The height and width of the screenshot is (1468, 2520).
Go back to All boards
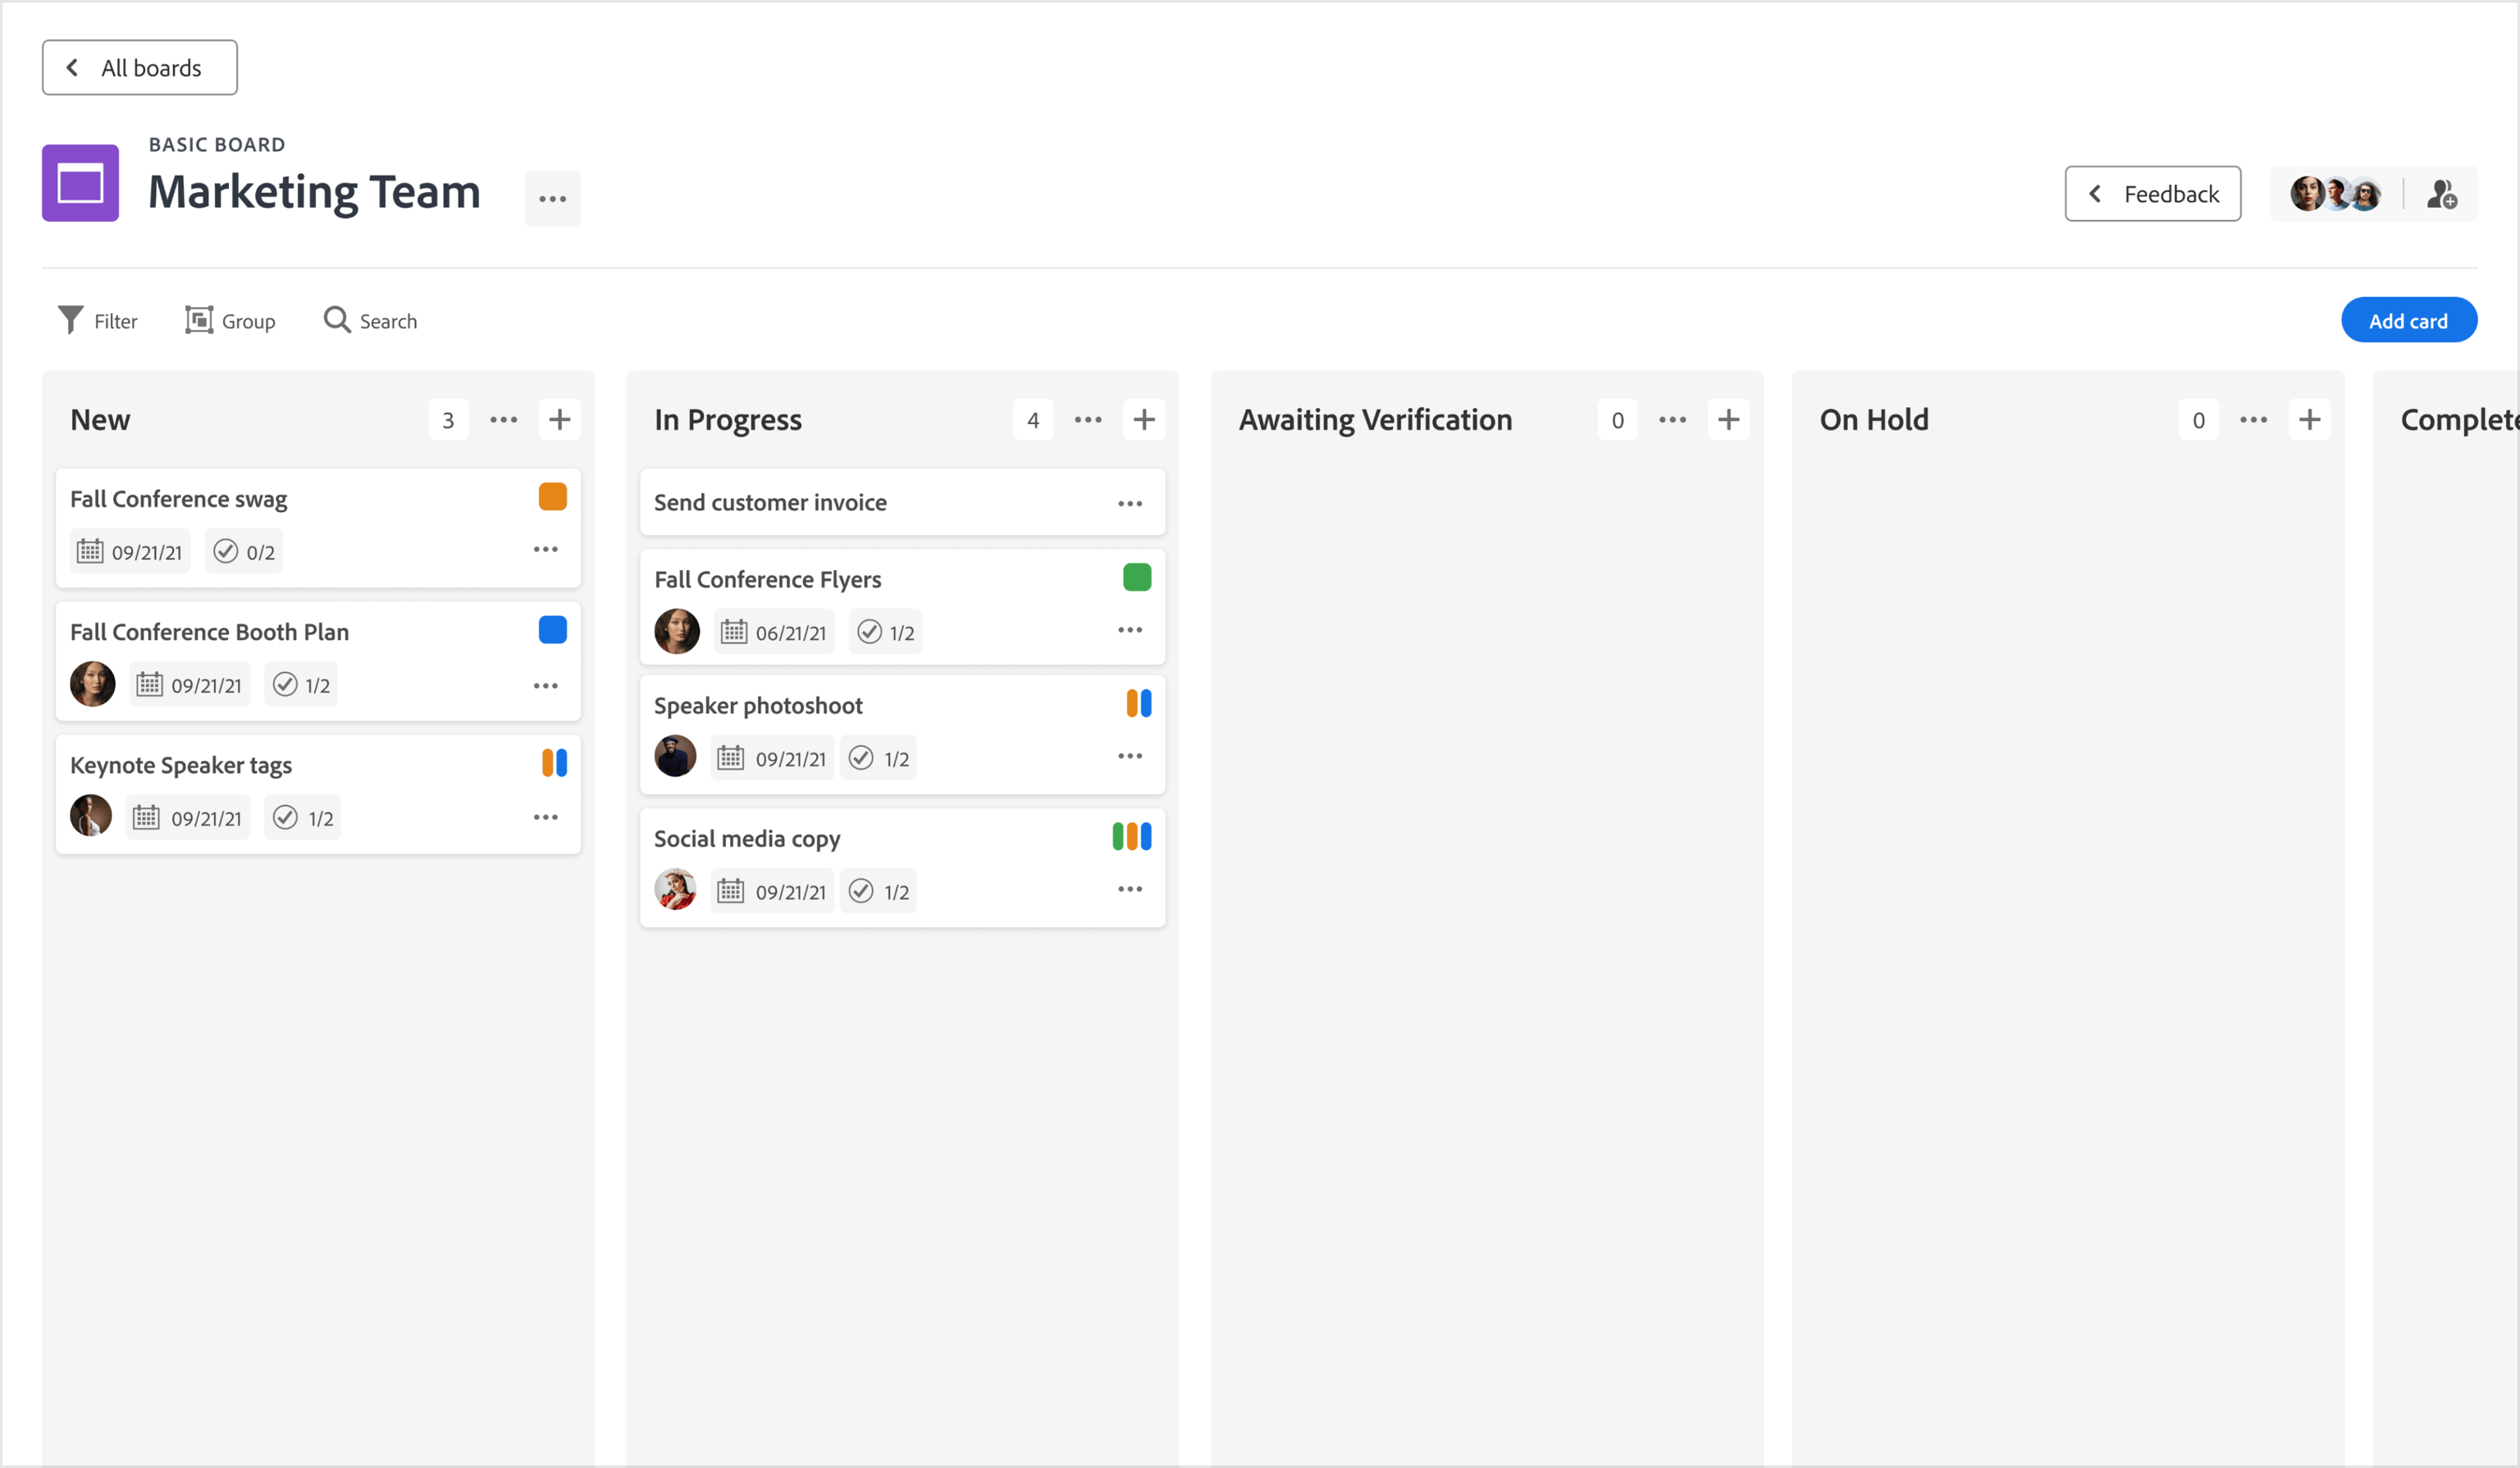139,67
